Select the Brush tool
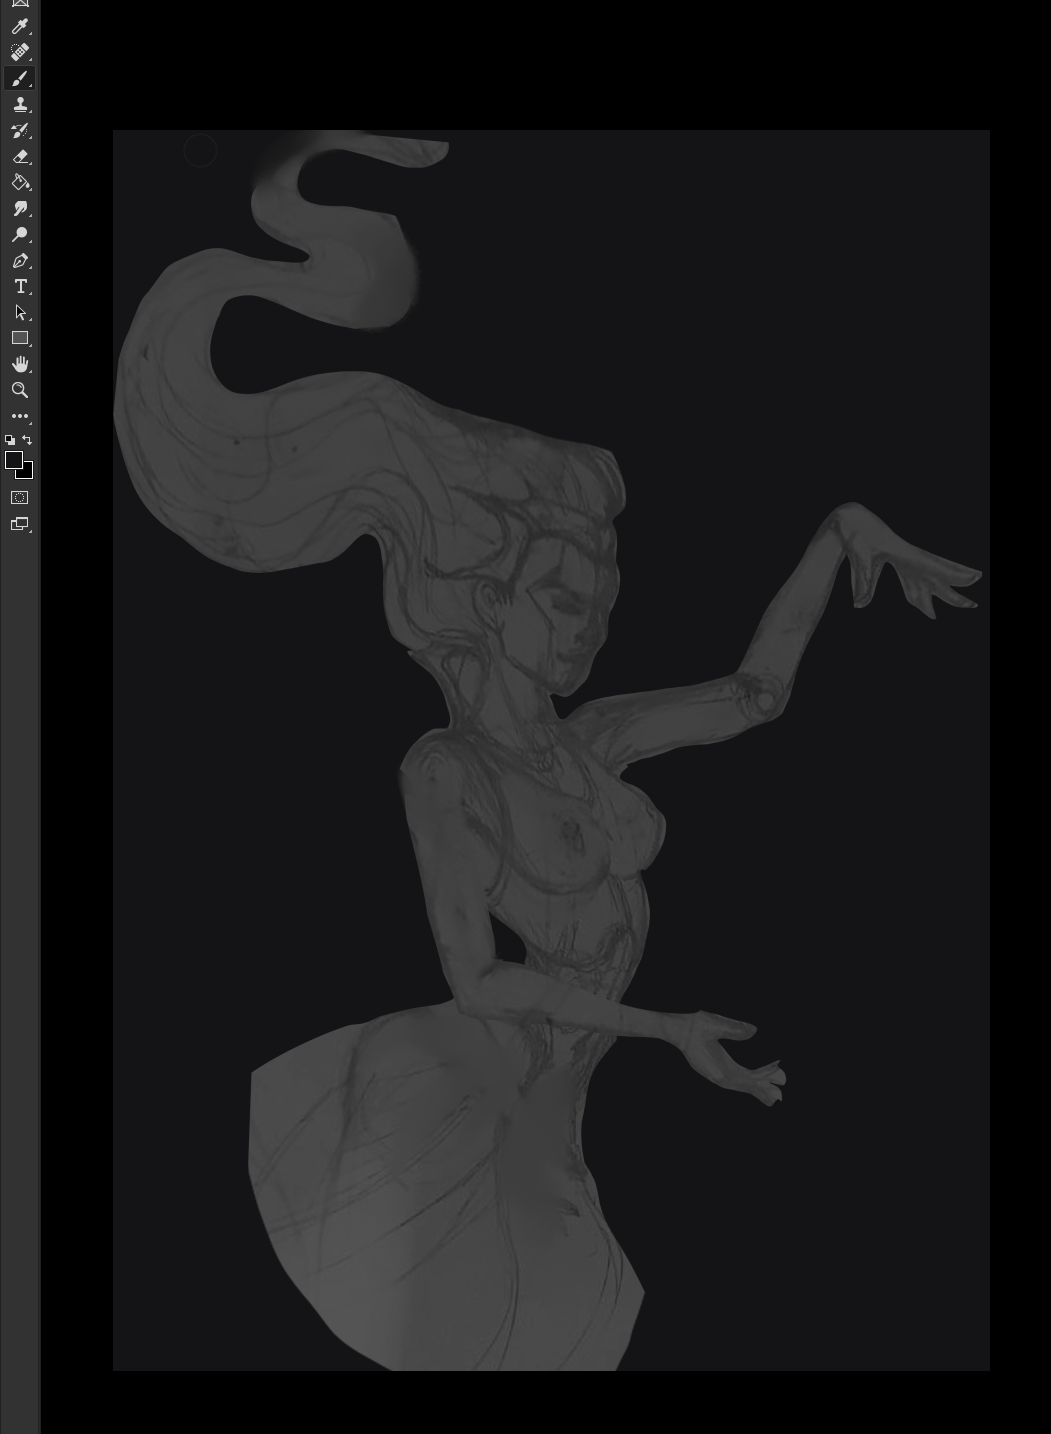Image resolution: width=1051 pixels, height=1434 pixels. pyautogui.click(x=19, y=79)
